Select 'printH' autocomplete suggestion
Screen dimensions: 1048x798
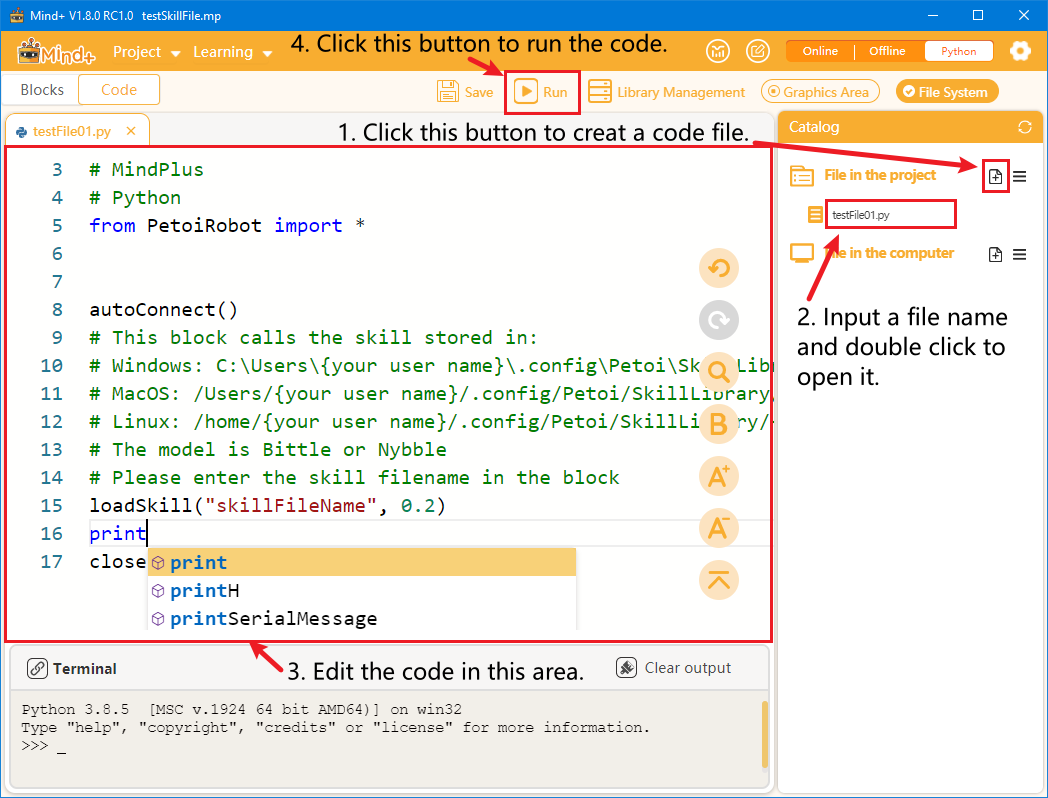point(362,590)
